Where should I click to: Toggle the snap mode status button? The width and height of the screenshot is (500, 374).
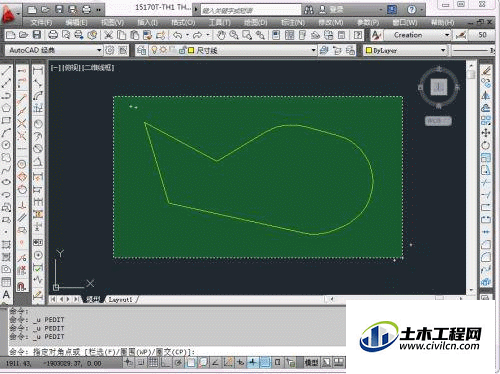141,362
